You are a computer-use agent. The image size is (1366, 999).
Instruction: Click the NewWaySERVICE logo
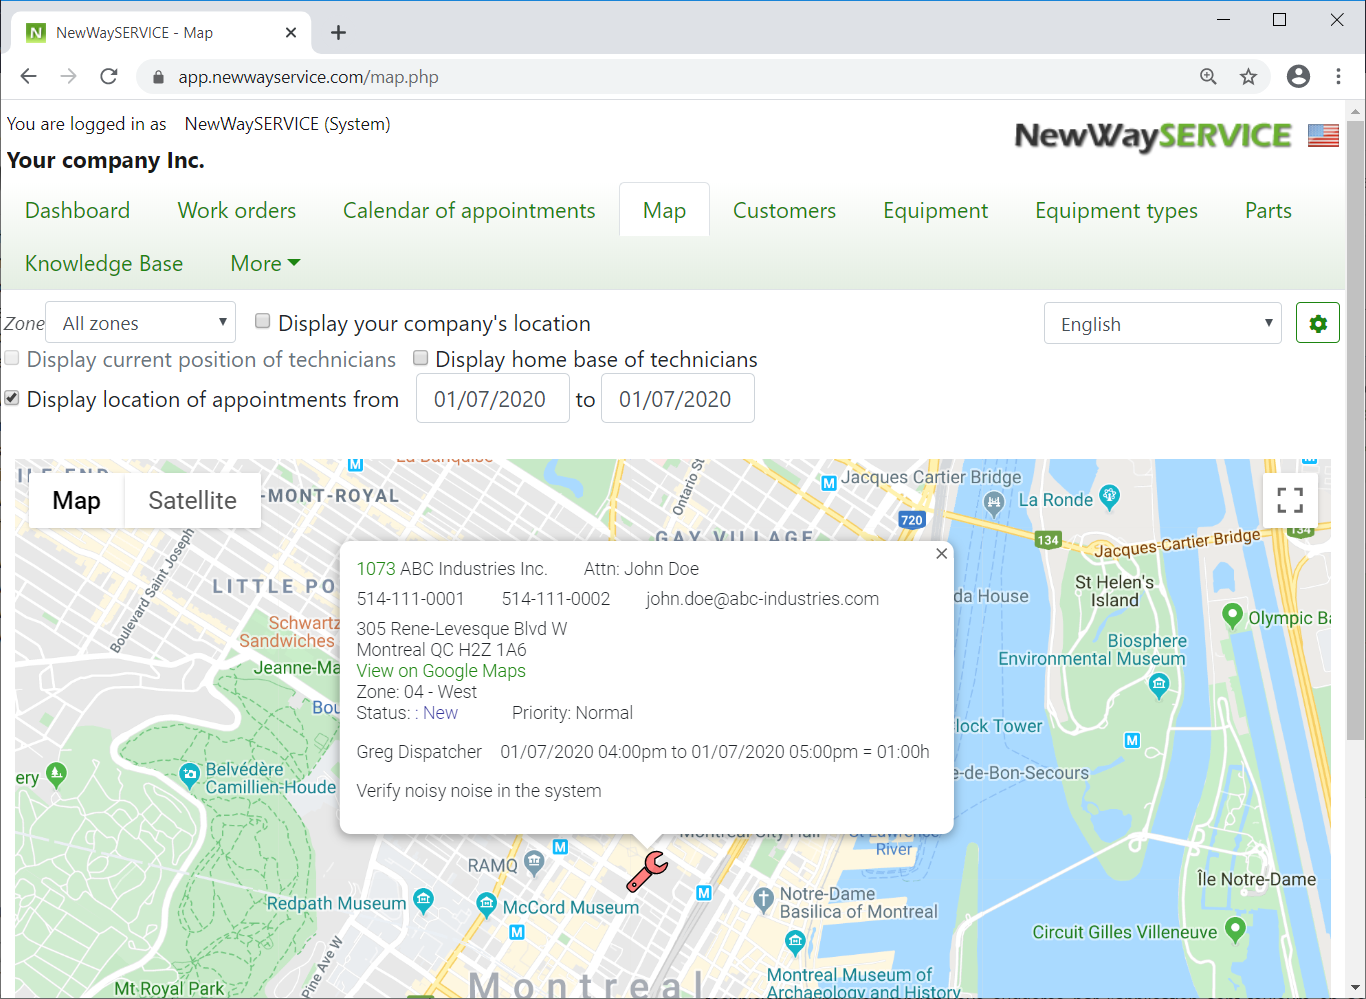click(x=1150, y=136)
